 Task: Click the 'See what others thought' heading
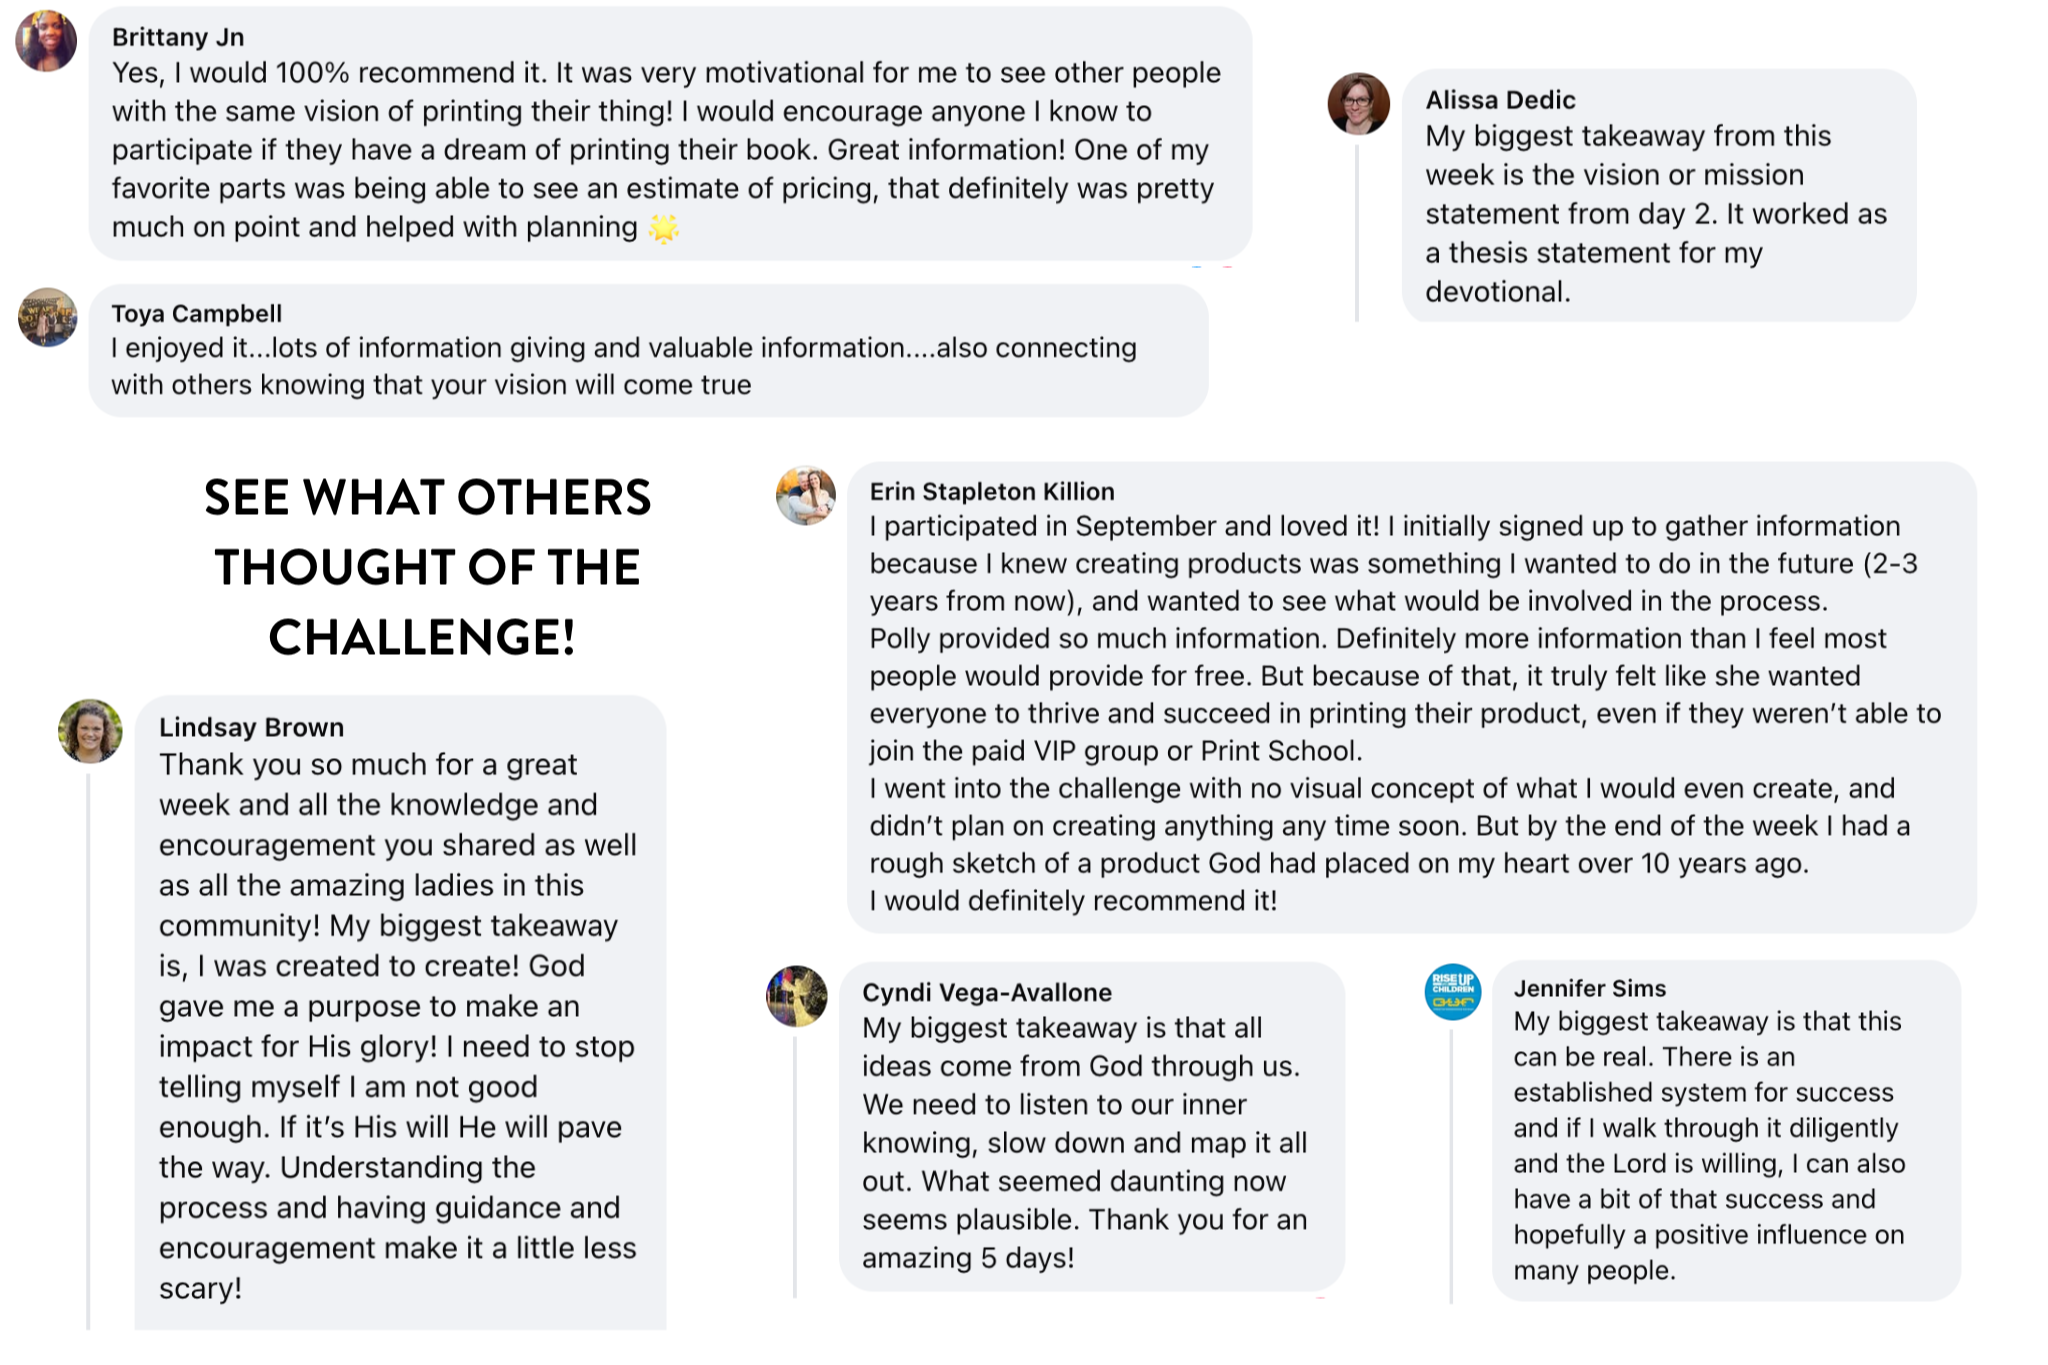coord(427,567)
